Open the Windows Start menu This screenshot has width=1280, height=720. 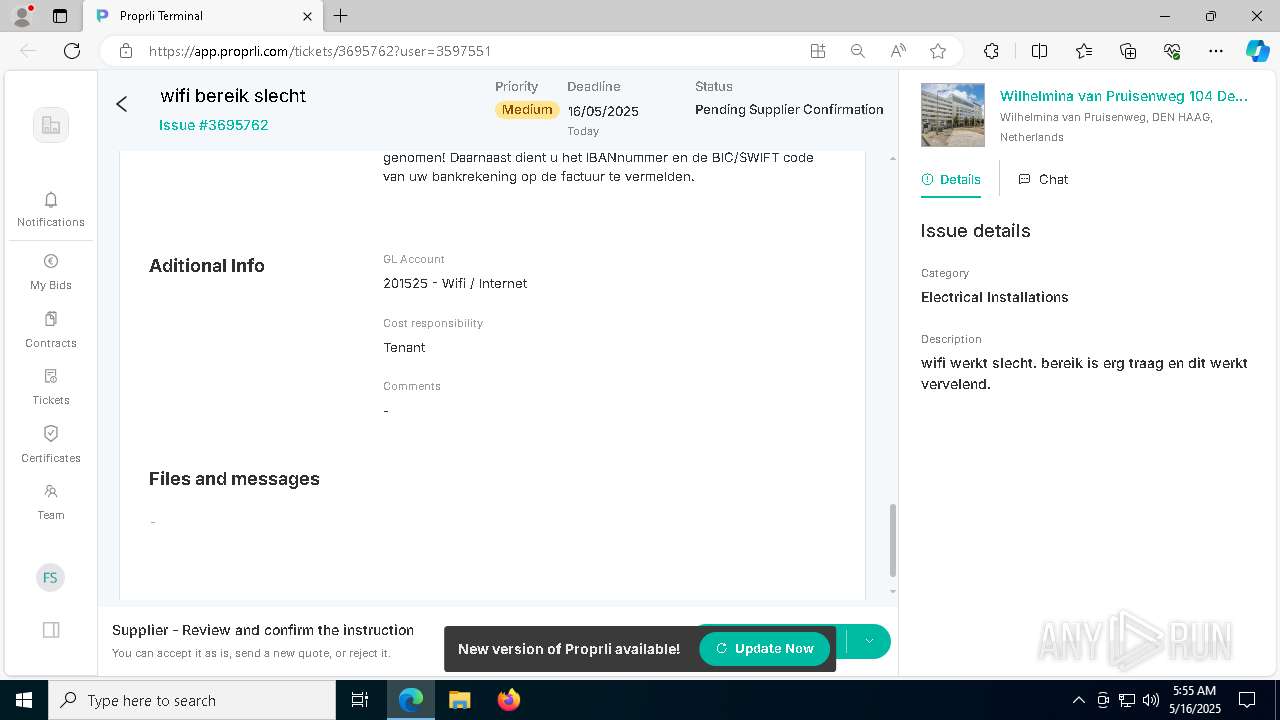(x=24, y=700)
